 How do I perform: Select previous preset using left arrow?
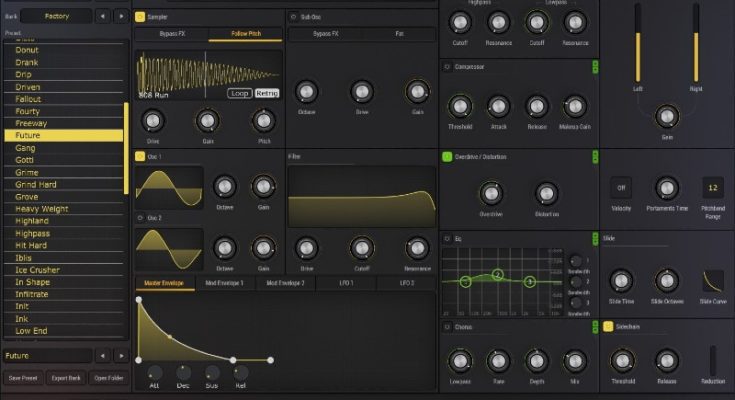[106, 355]
